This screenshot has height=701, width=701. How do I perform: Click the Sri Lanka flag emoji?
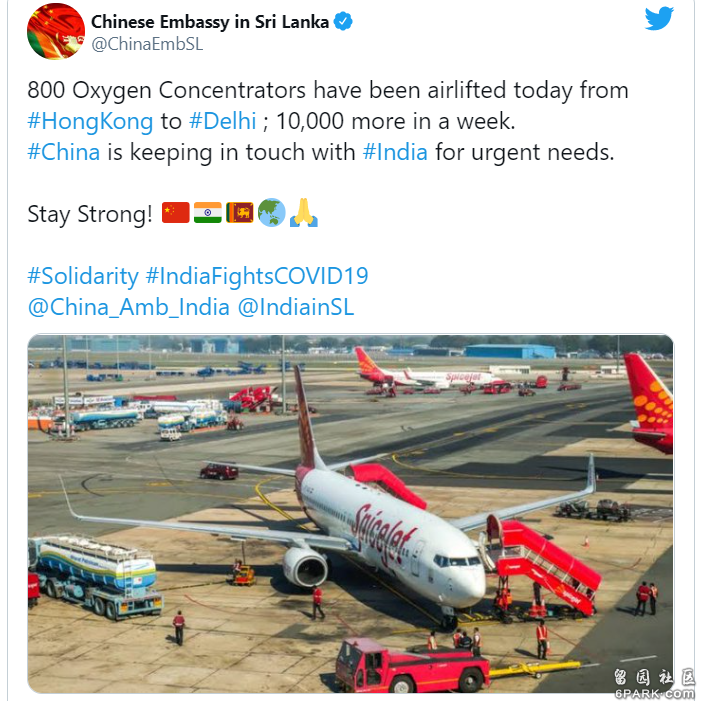click(240, 212)
